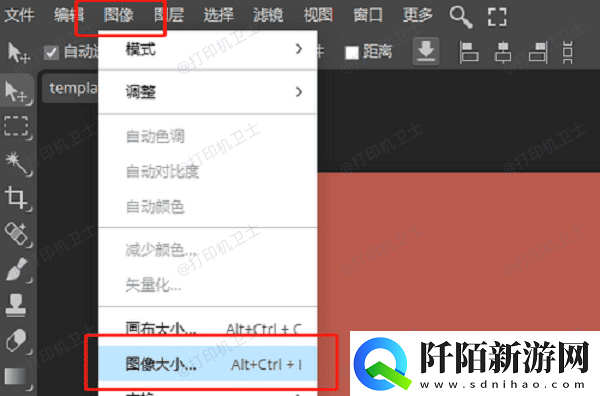
Task: Expand the 调整 submenu
Action: (208, 92)
